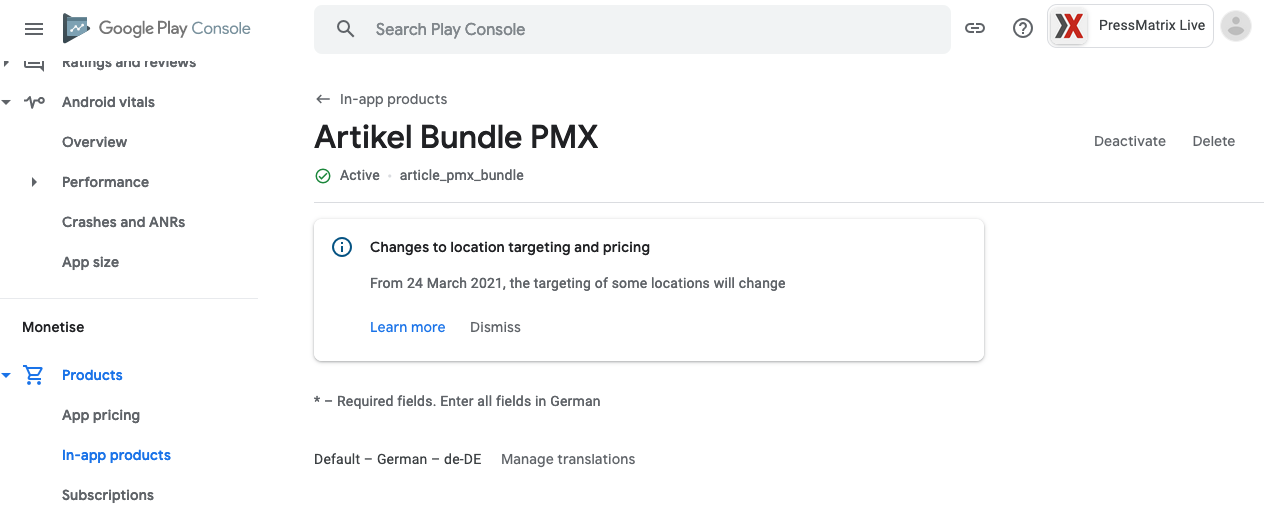Image resolution: width=1264 pixels, height=512 pixels.
Task: Click the search magnifier icon
Action: pyautogui.click(x=346, y=29)
